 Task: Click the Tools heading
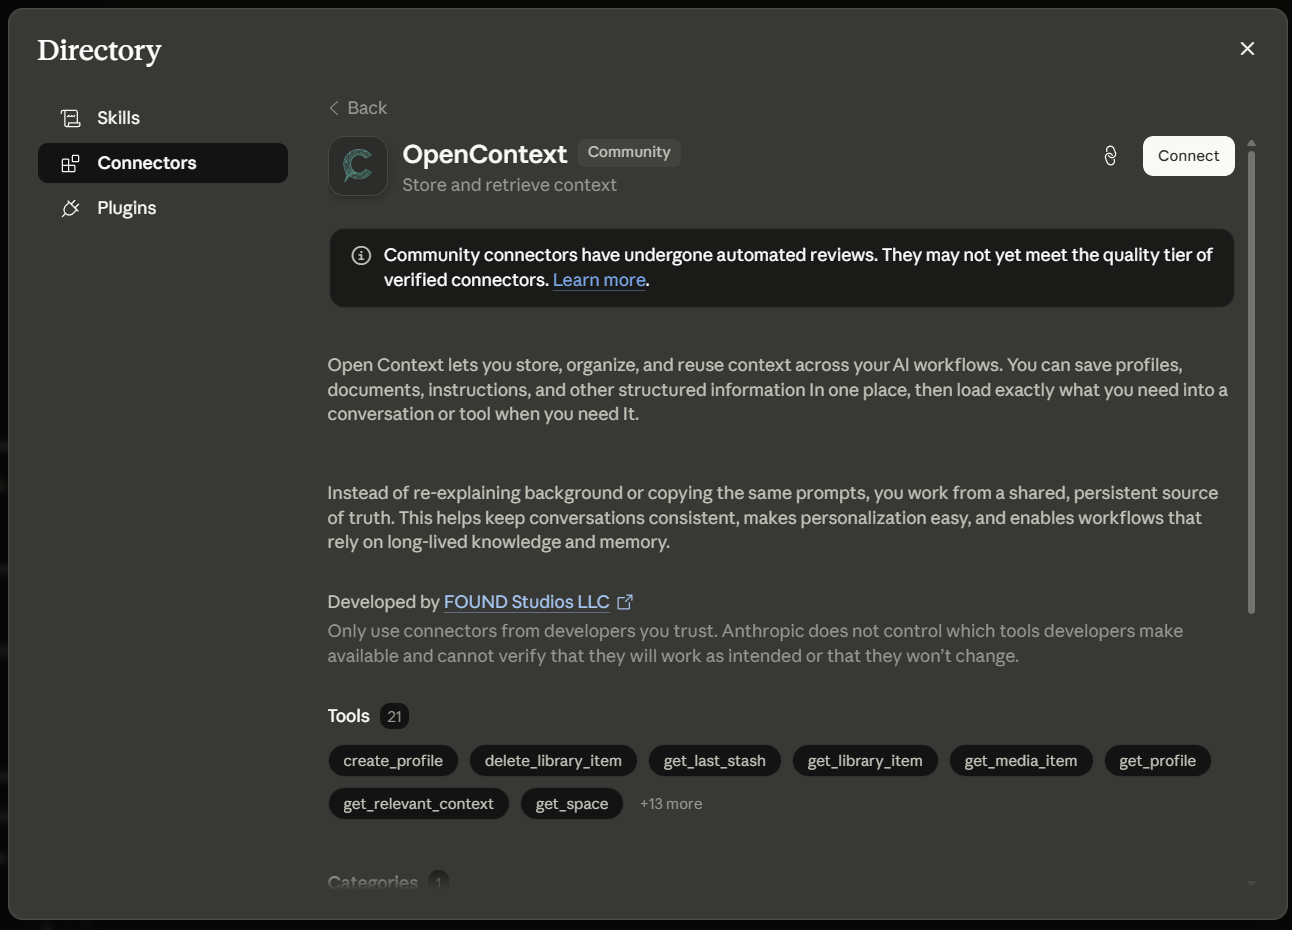348,716
